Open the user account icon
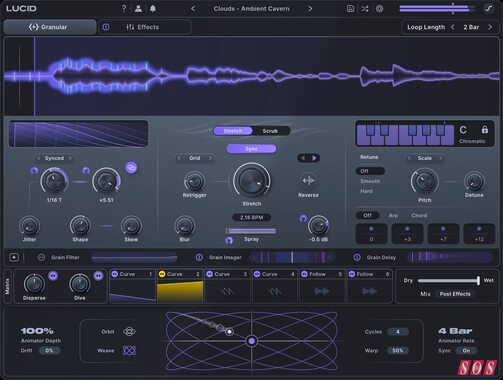The width and height of the screenshot is (503, 380). (138, 9)
